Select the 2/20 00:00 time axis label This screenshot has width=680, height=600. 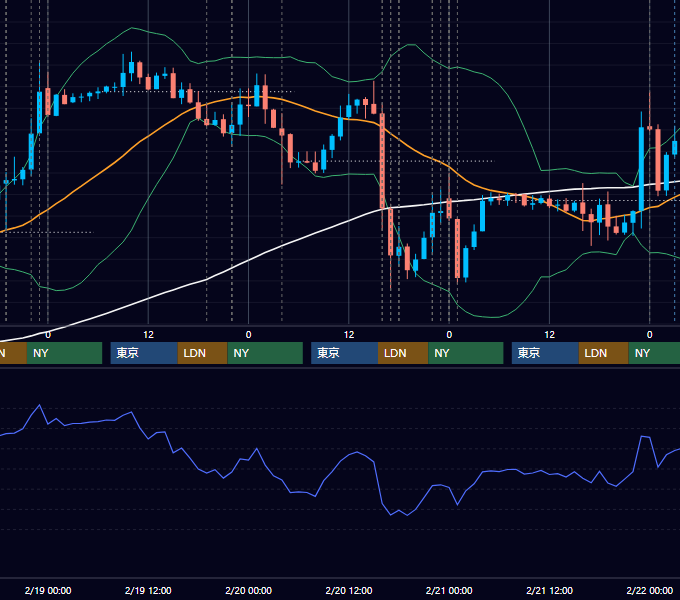click(248, 590)
